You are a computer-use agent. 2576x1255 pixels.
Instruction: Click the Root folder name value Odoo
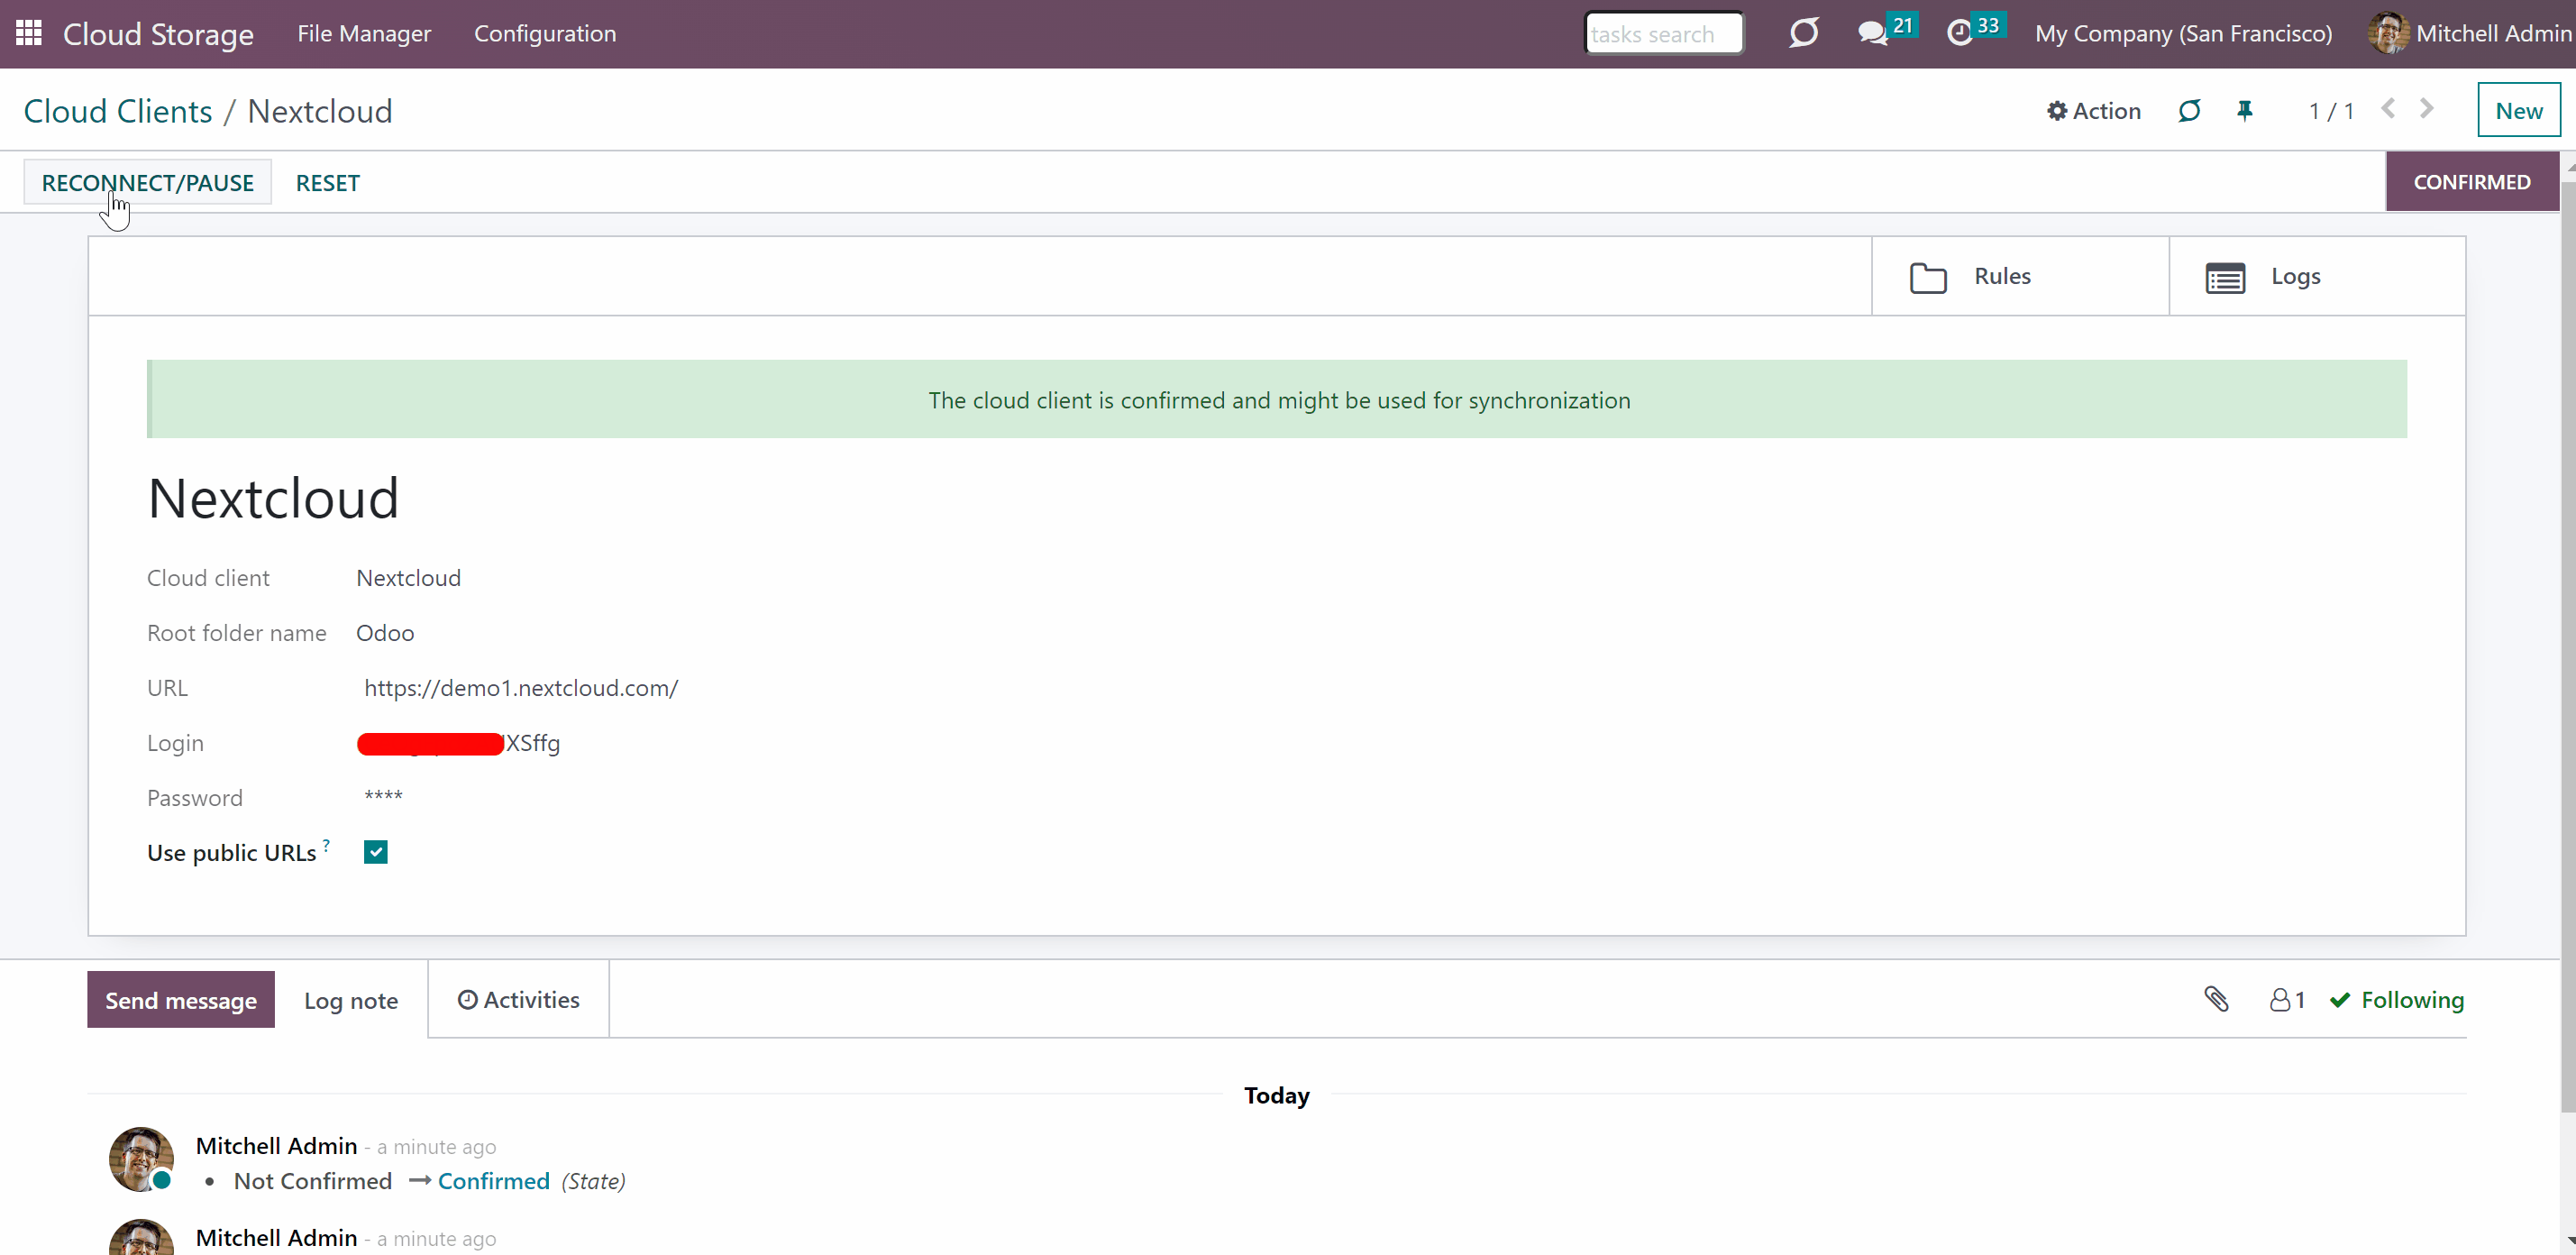(385, 633)
